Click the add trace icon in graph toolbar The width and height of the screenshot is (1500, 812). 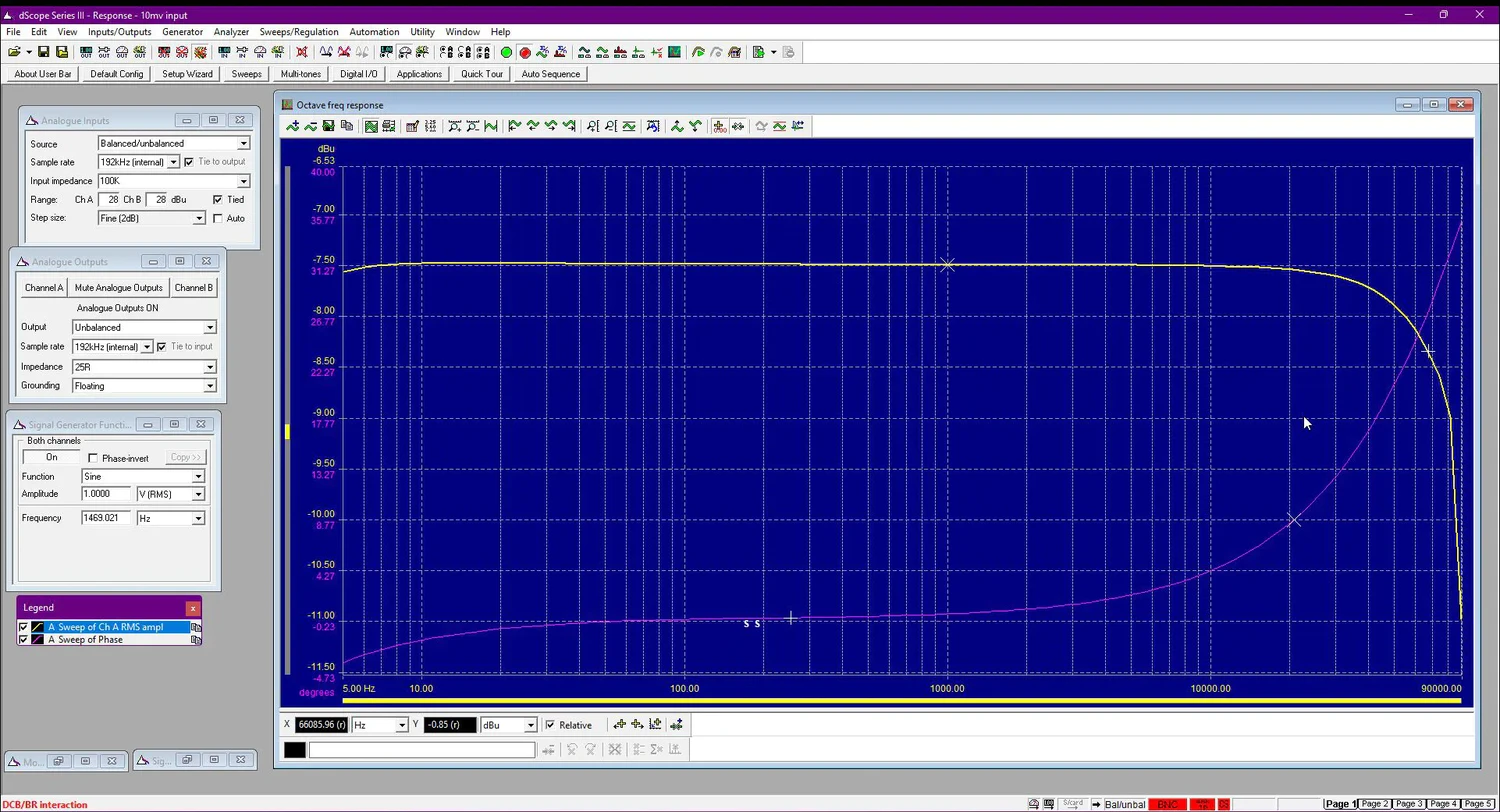[292, 127]
